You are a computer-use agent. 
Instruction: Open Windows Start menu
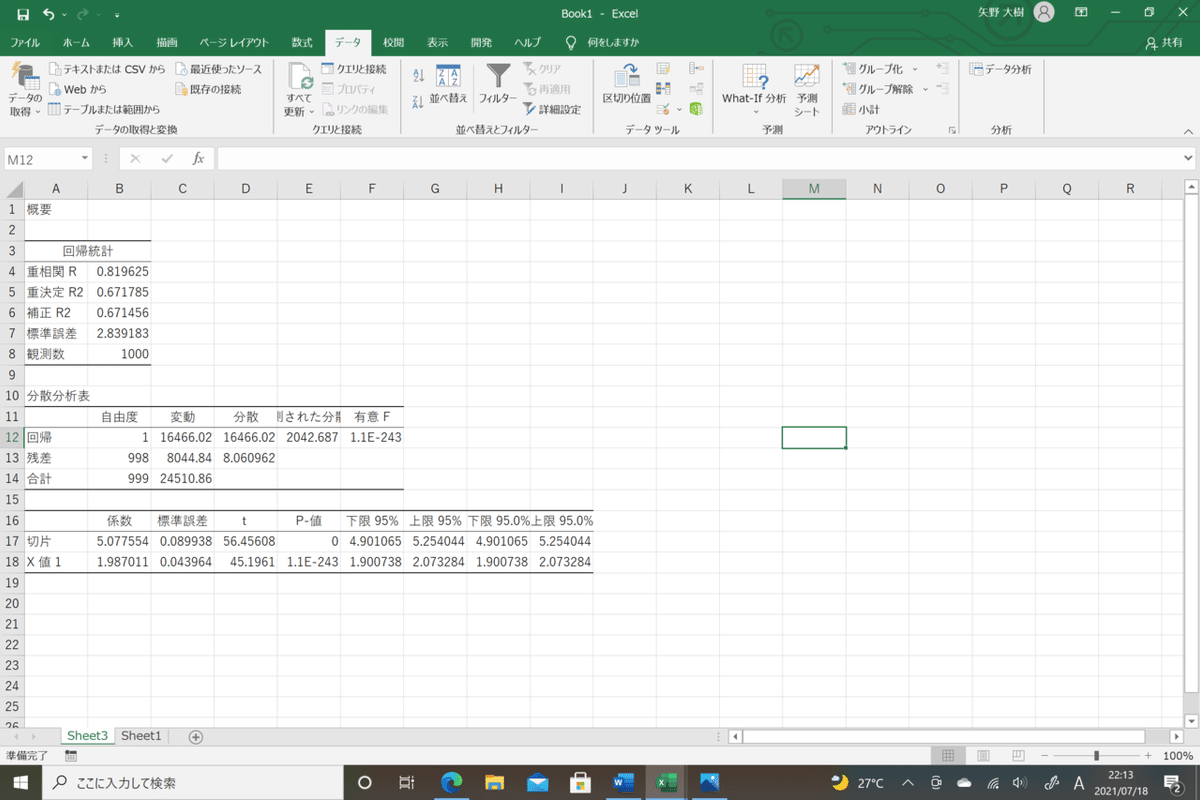tap(20, 782)
